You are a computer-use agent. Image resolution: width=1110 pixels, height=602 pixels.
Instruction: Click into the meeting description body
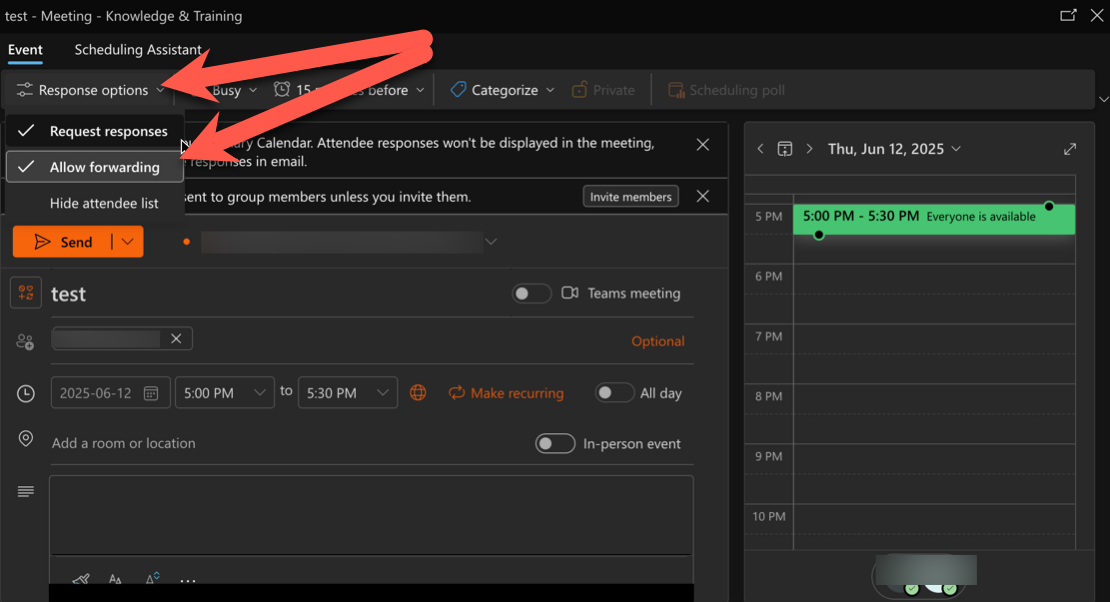coord(371,515)
